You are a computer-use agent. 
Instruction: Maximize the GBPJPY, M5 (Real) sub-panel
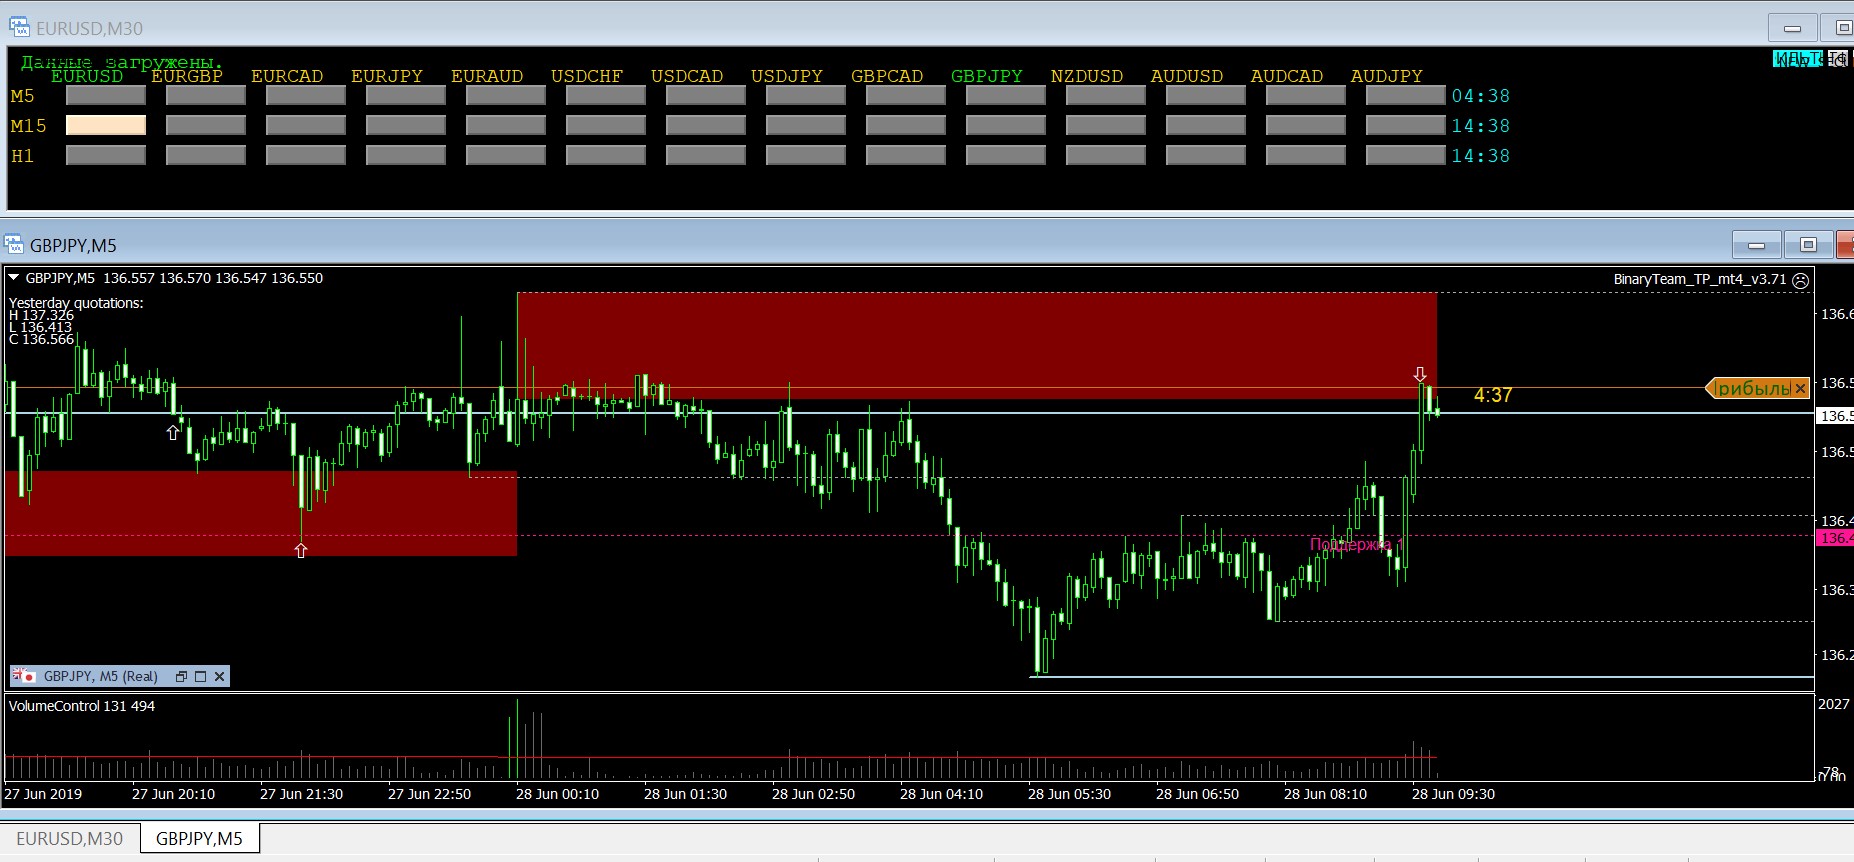pos(200,677)
